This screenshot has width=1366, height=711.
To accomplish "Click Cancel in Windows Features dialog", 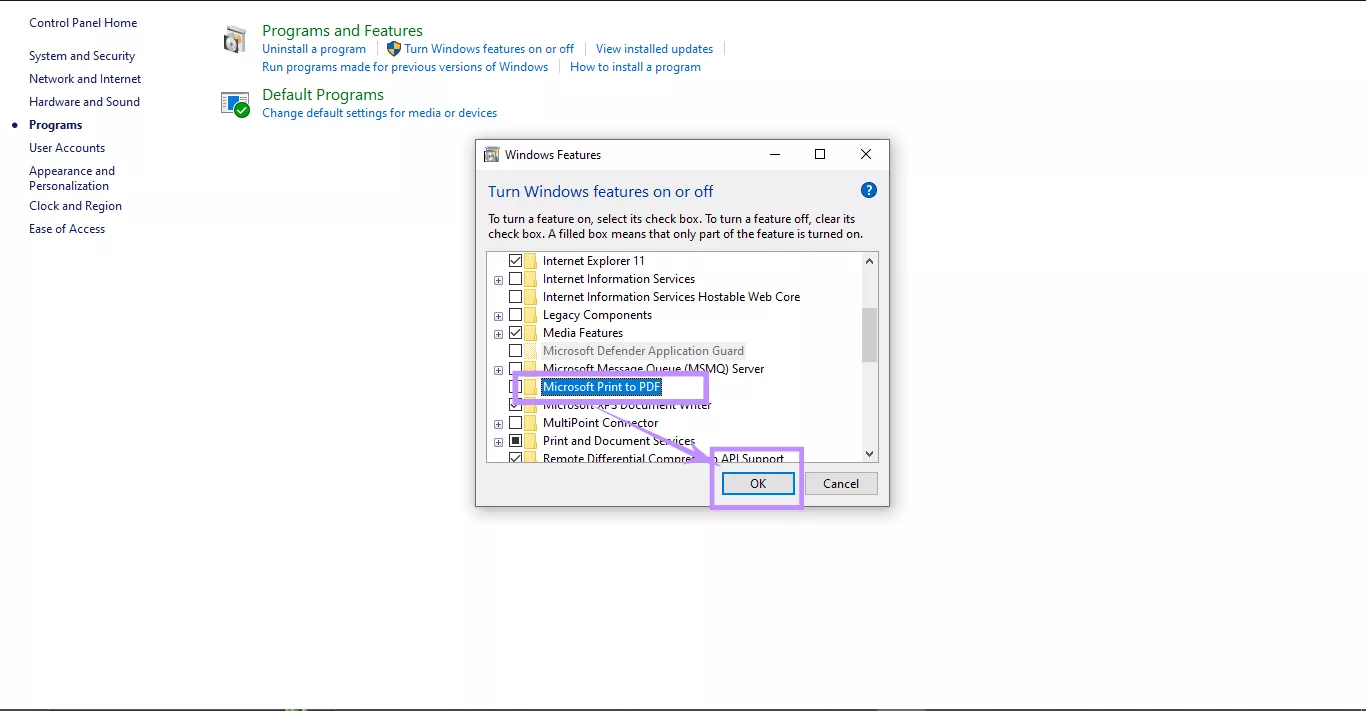I will click(841, 484).
